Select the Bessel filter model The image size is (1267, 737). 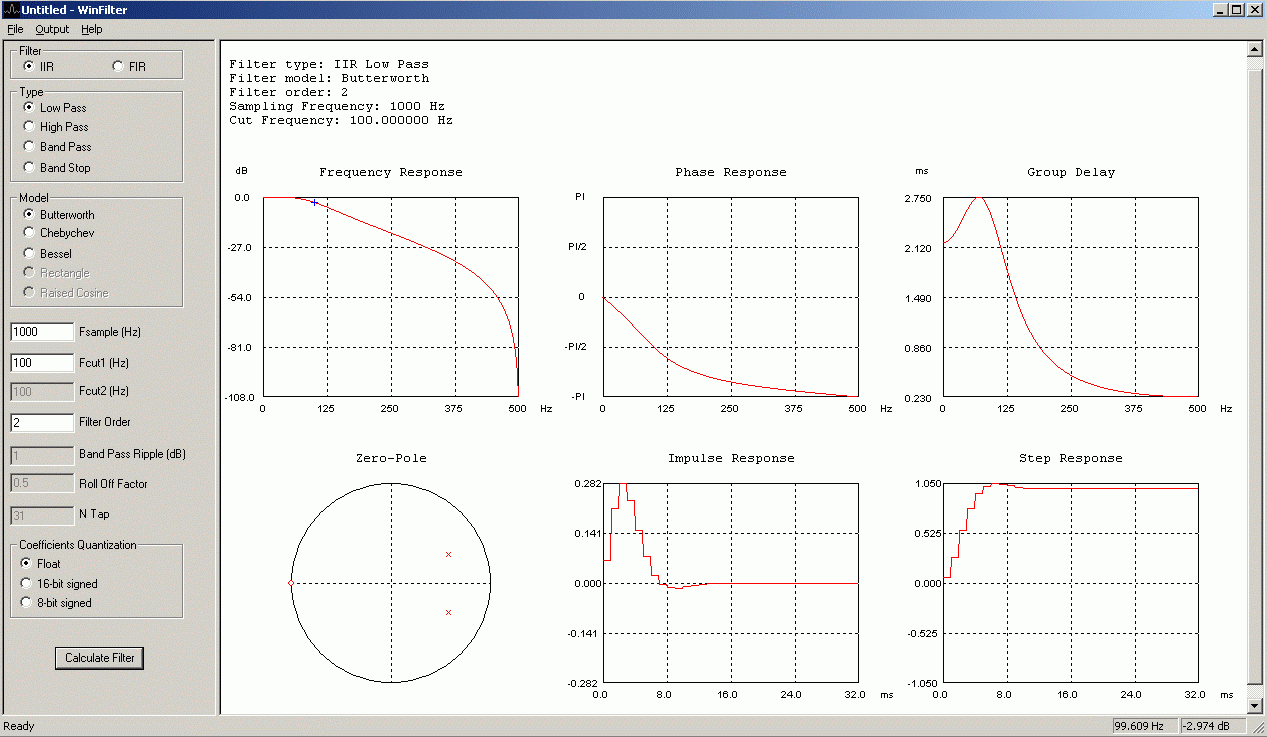click(48, 254)
